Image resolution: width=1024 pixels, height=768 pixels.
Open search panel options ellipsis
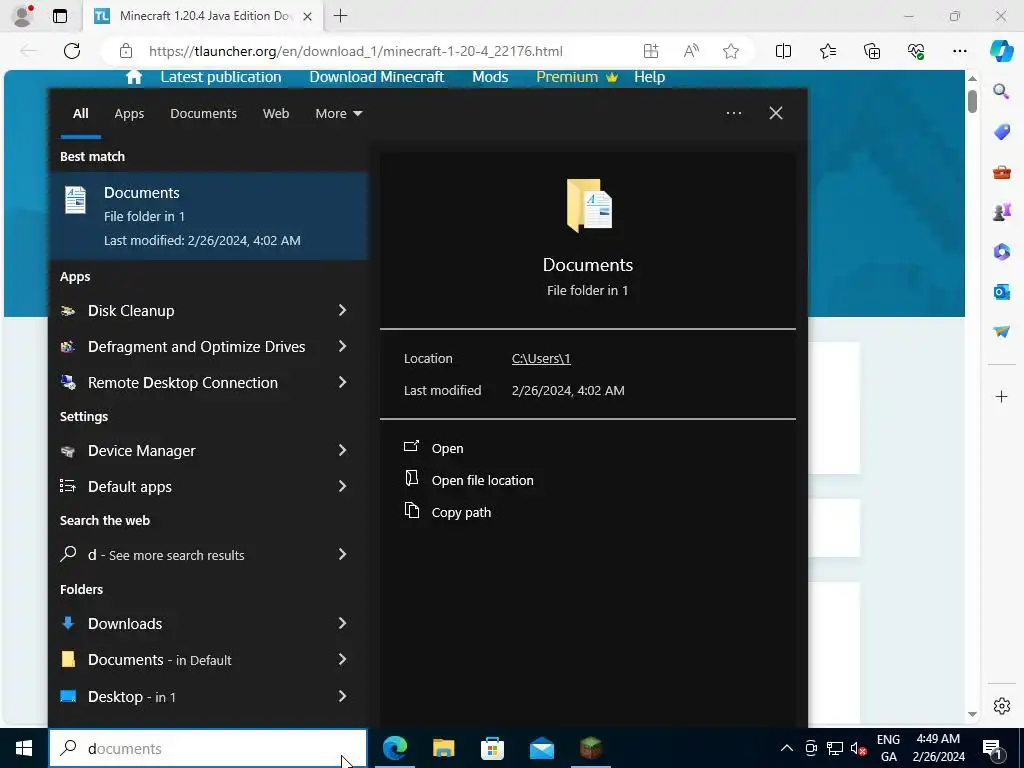point(733,113)
